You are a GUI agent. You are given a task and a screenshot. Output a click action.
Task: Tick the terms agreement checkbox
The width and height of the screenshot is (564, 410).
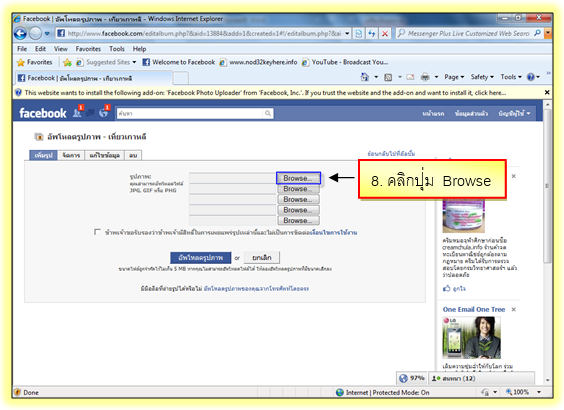point(97,232)
